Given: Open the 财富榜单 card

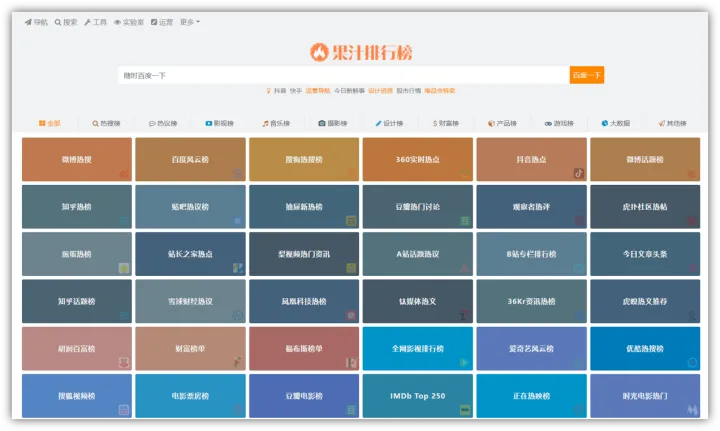Looking at the screenshot, I should (190, 348).
